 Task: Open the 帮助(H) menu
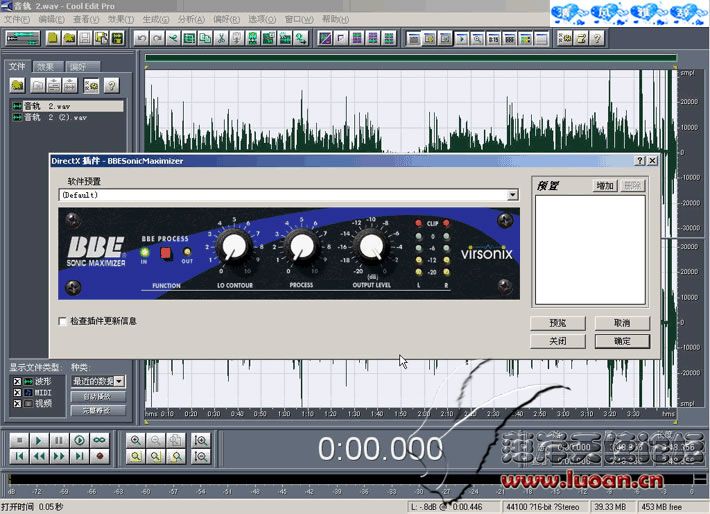coord(335,19)
